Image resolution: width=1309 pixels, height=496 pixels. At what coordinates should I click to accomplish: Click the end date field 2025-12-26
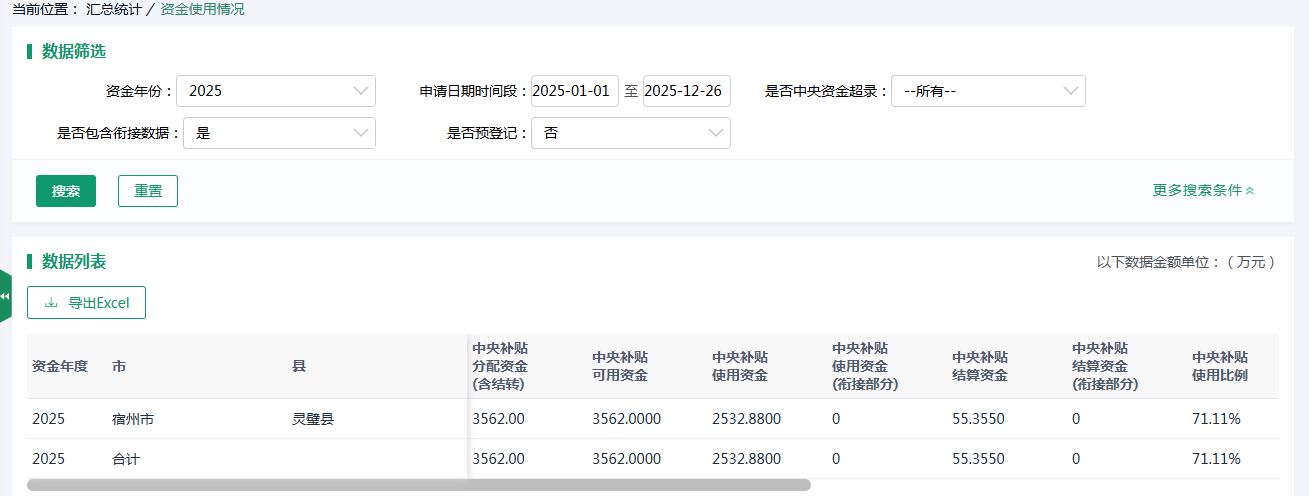pyautogui.click(x=686, y=91)
